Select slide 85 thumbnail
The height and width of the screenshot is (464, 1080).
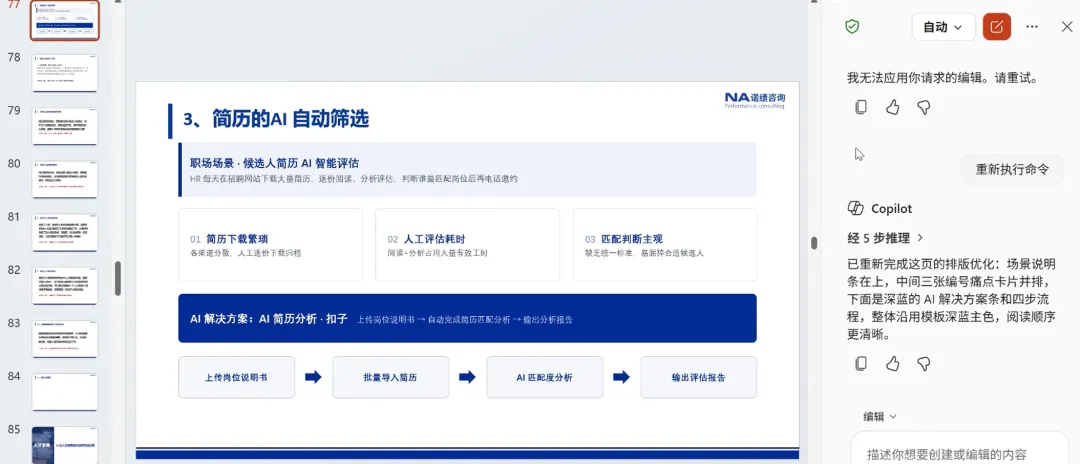click(65, 445)
